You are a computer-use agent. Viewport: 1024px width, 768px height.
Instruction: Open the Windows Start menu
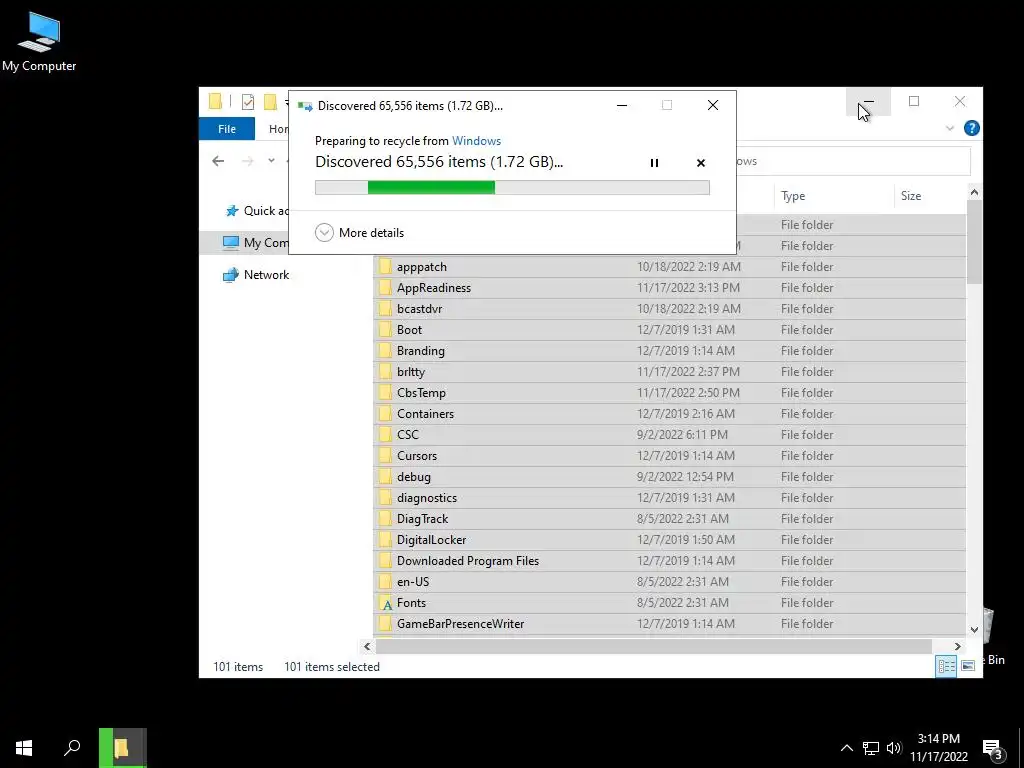24,748
